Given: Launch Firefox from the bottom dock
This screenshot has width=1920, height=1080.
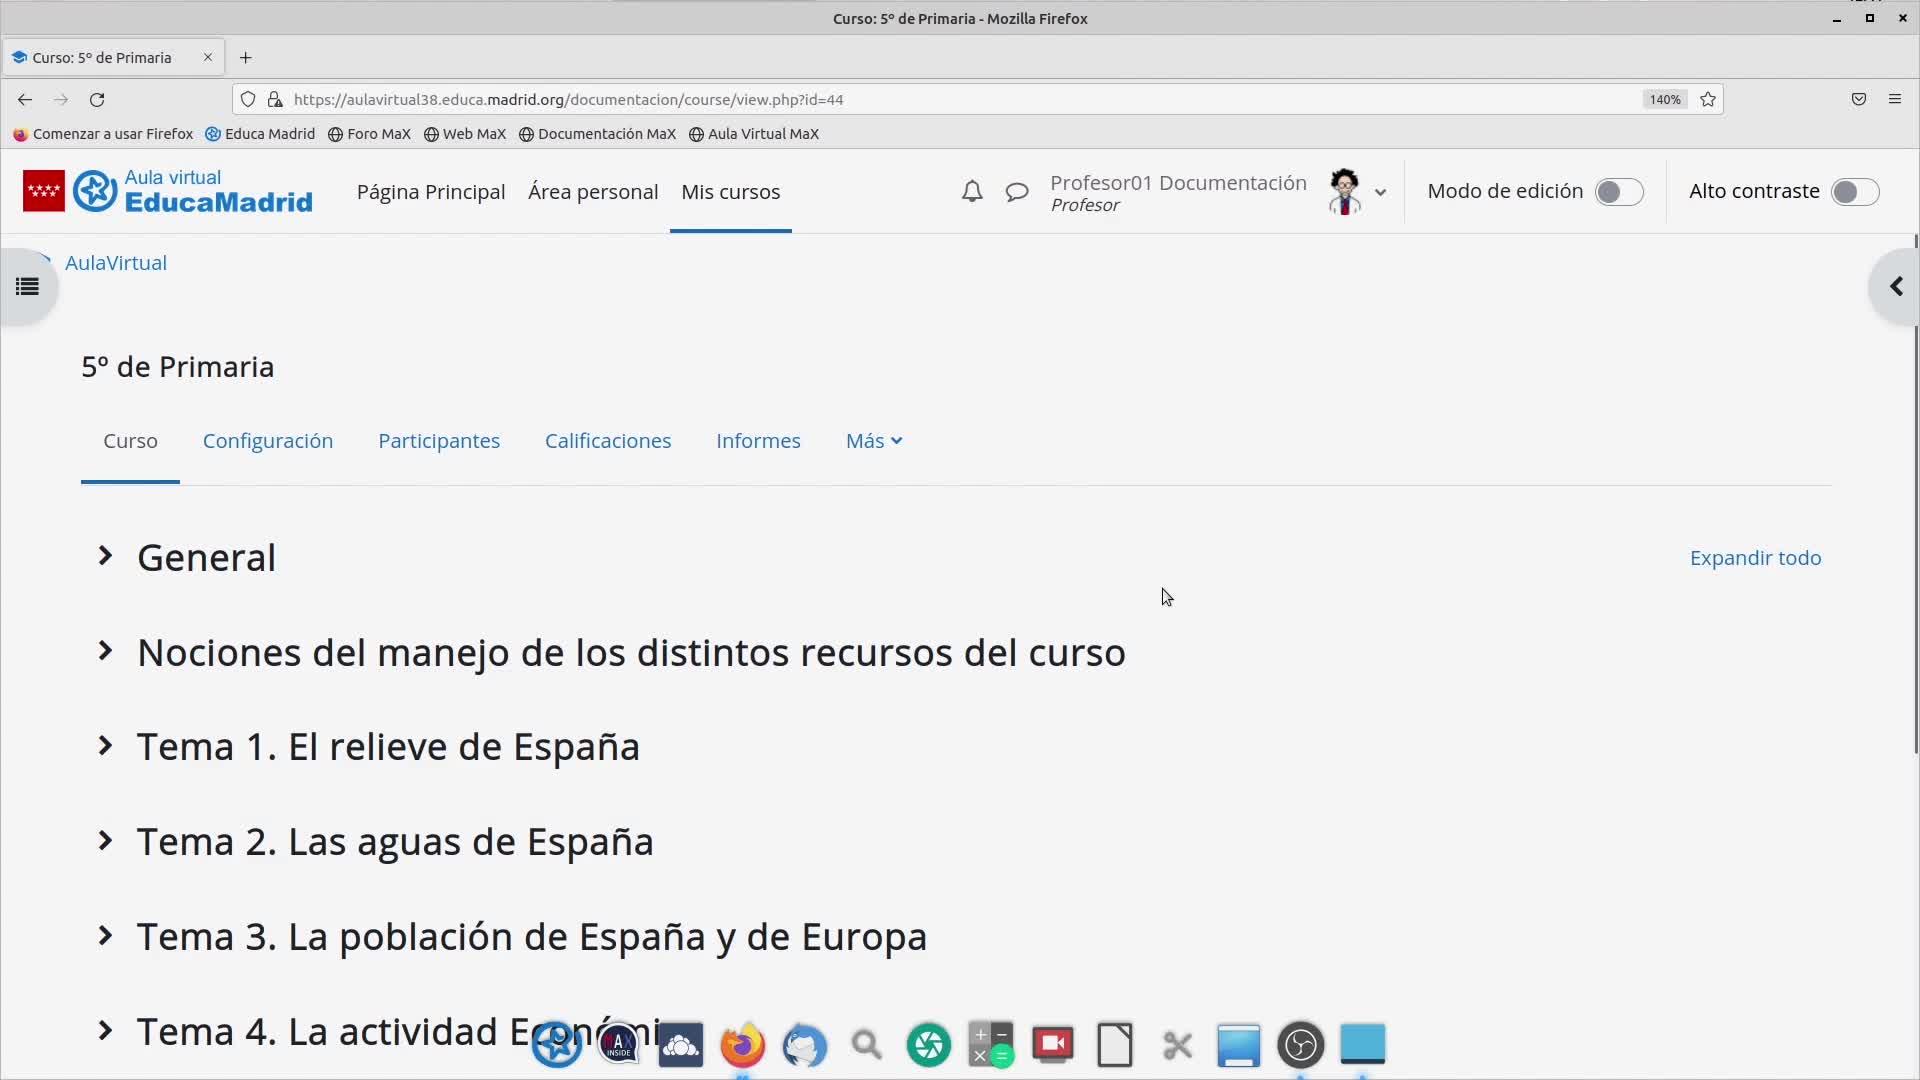Looking at the screenshot, I should (x=742, y=1045).
